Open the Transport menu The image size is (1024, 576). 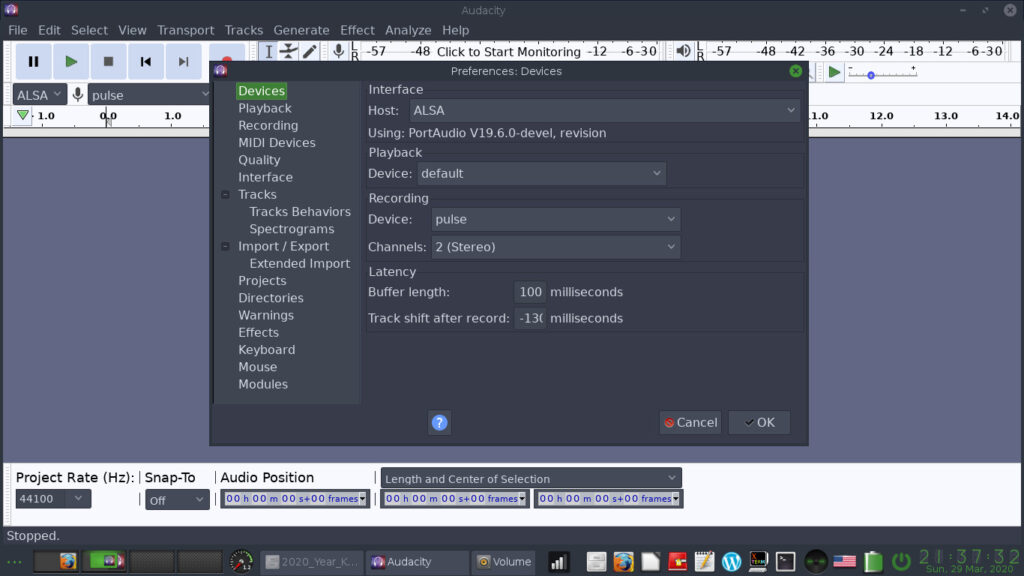point(185,30)
